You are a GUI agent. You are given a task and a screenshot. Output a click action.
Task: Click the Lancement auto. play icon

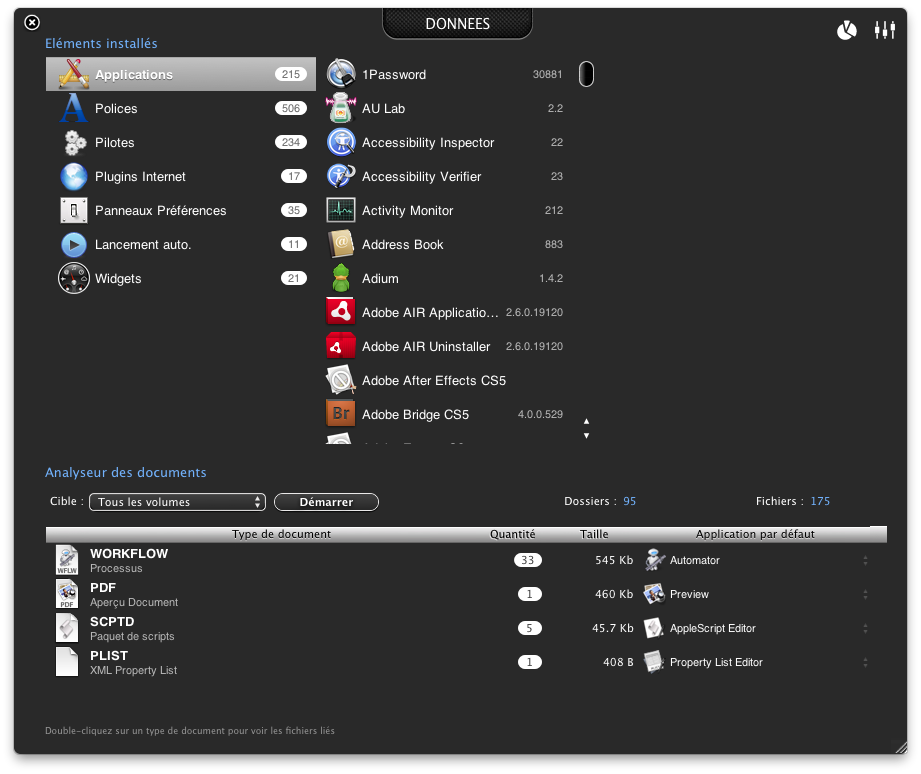[74, 244]
